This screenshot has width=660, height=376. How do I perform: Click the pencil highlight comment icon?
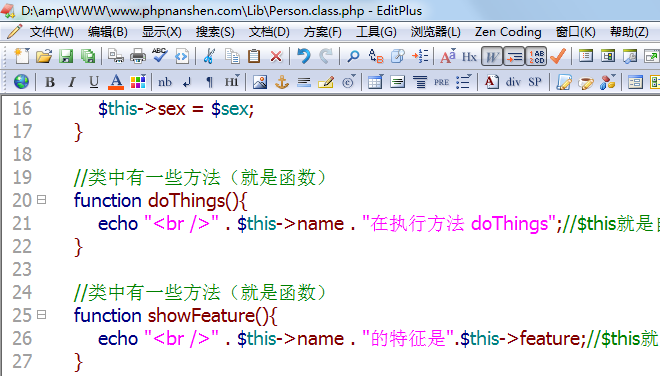[x=326, y=82]
